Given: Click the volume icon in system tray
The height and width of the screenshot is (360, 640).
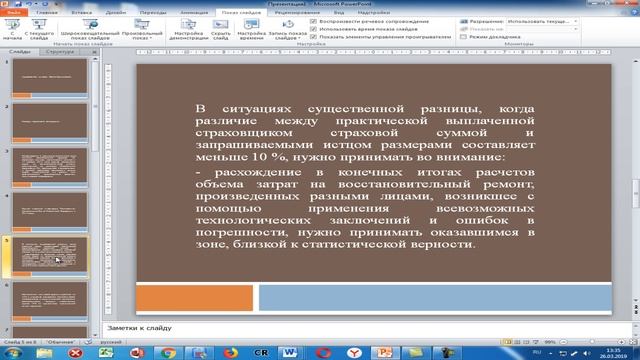Looking at the screenshot, I should pyautogui.click(x=587, y=353).
